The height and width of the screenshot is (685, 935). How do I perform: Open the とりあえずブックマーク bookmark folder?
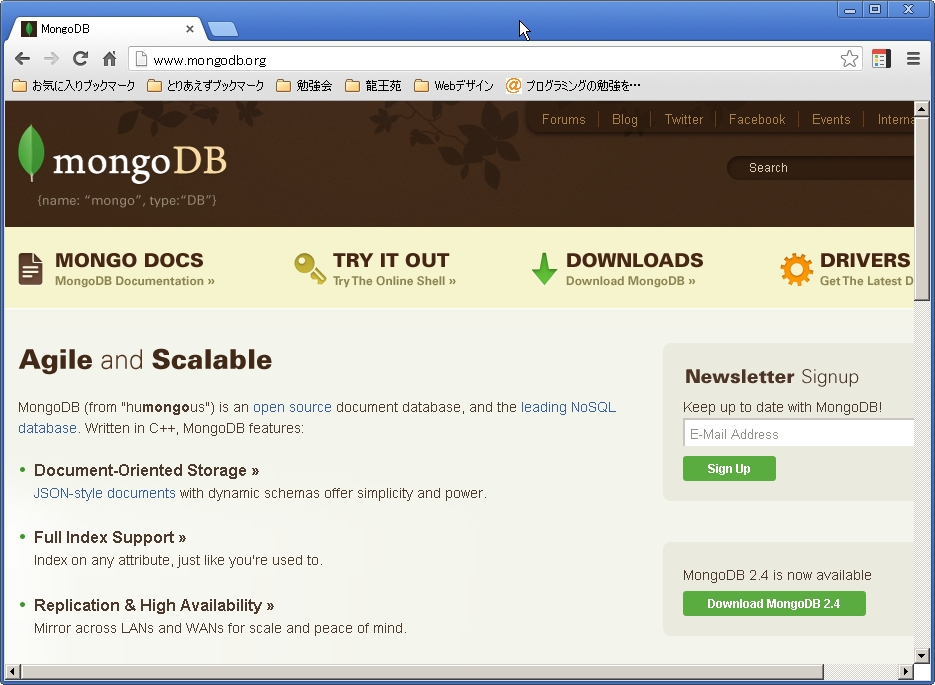206,86
